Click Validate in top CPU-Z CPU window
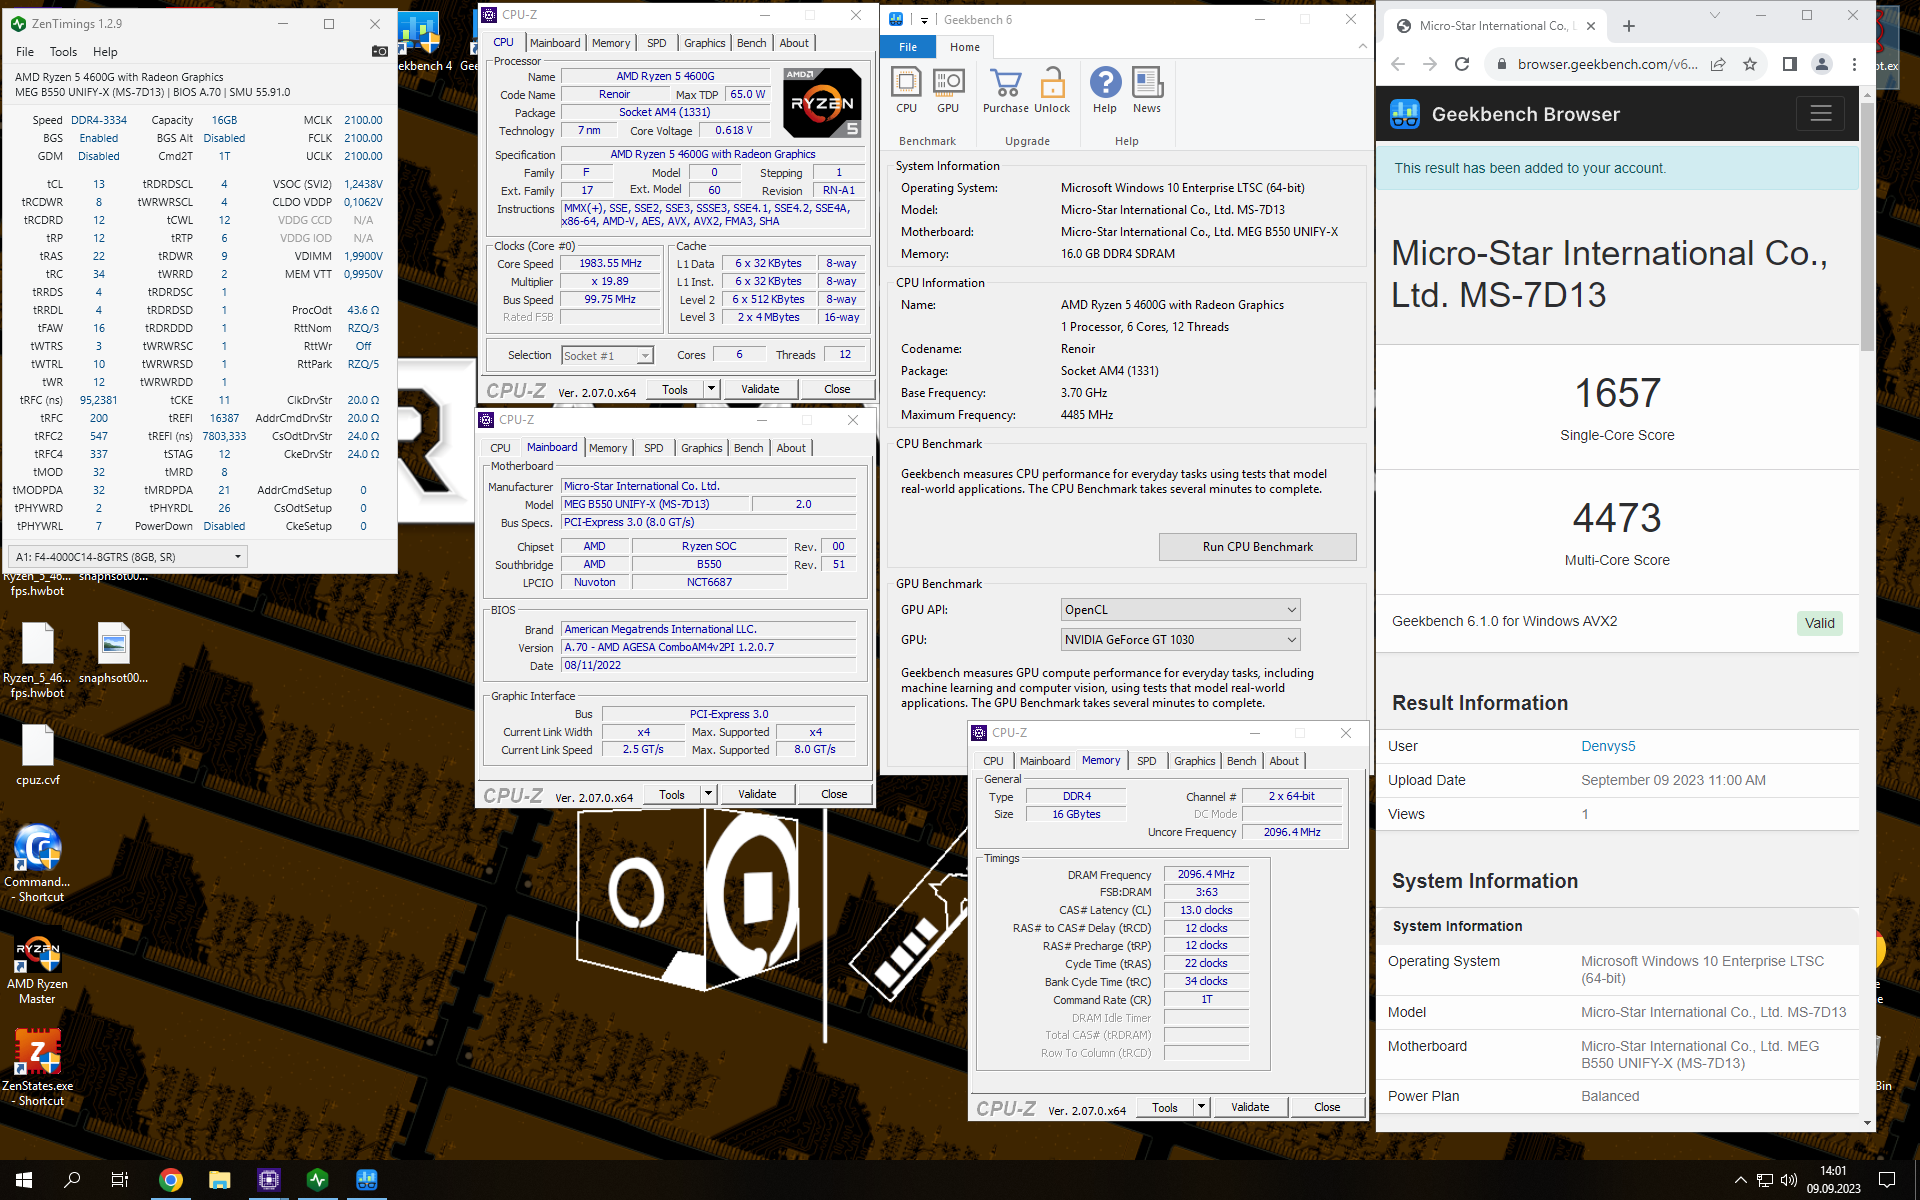This screenshot has height=1200, width=1920. (x=760, y=389)
